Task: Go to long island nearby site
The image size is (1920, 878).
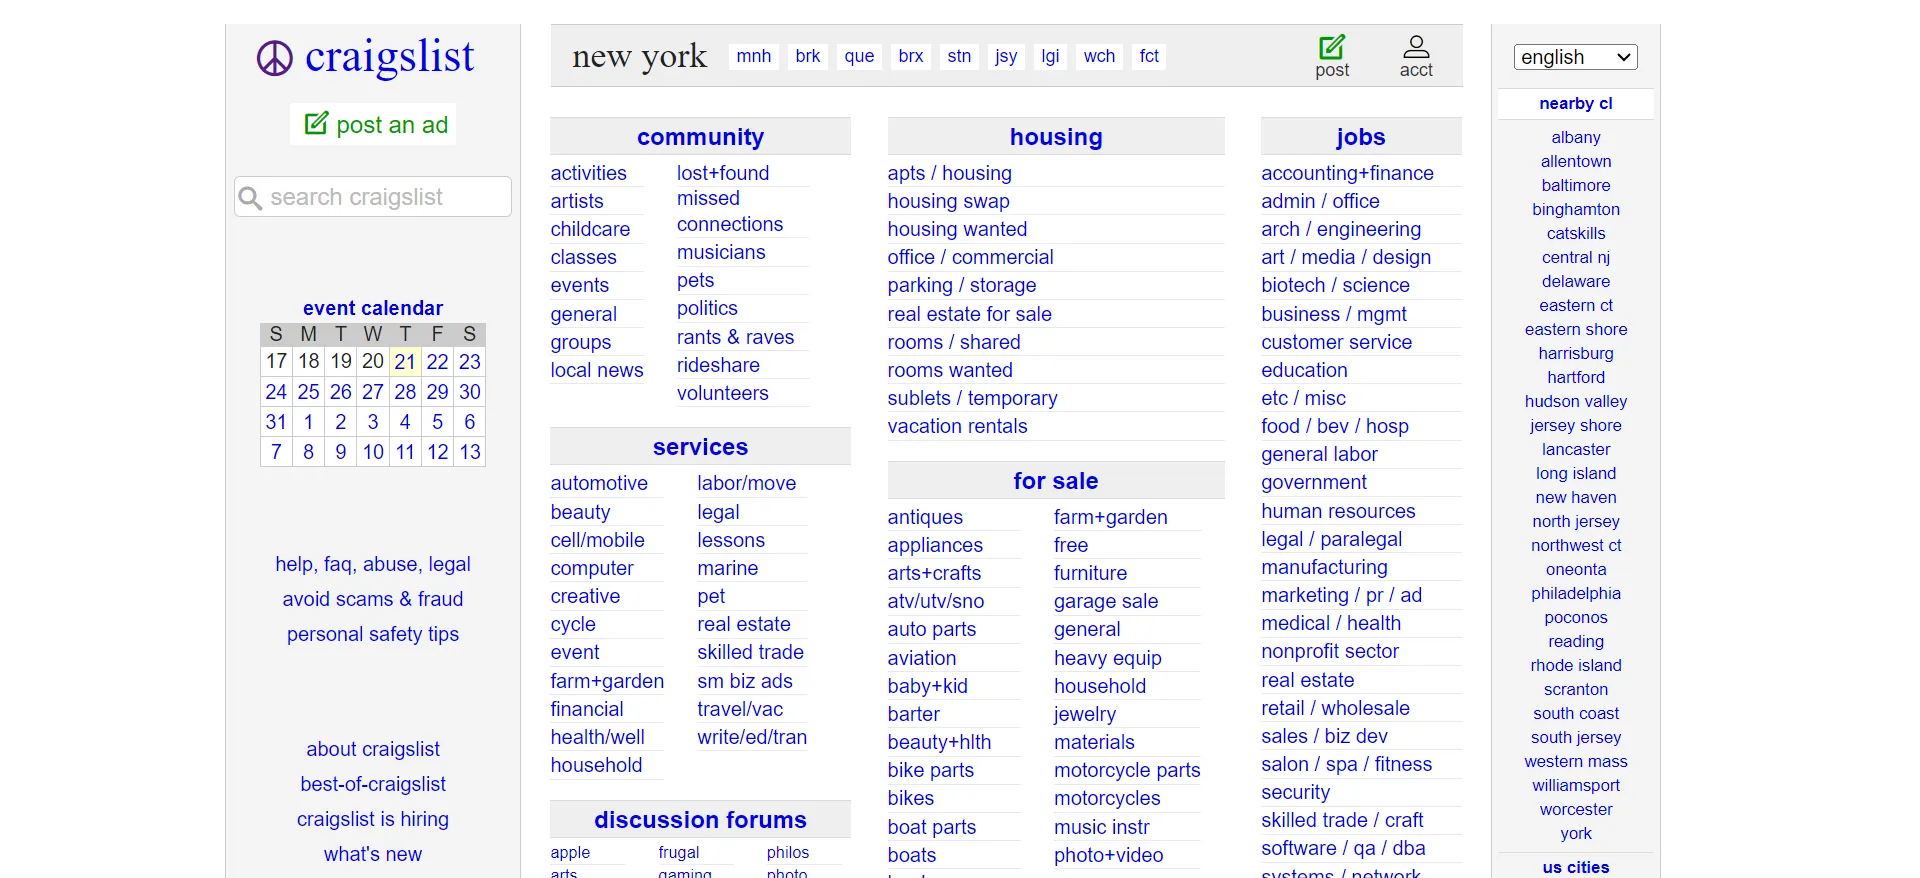Action: click(1576, 473)
